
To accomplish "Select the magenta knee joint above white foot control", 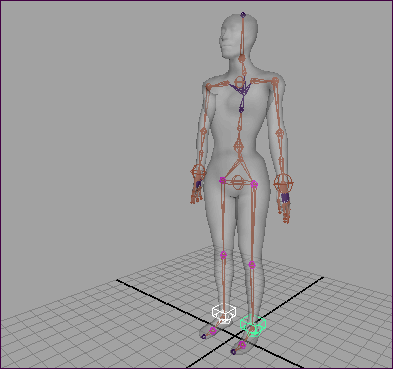I will tap(223, 256).
